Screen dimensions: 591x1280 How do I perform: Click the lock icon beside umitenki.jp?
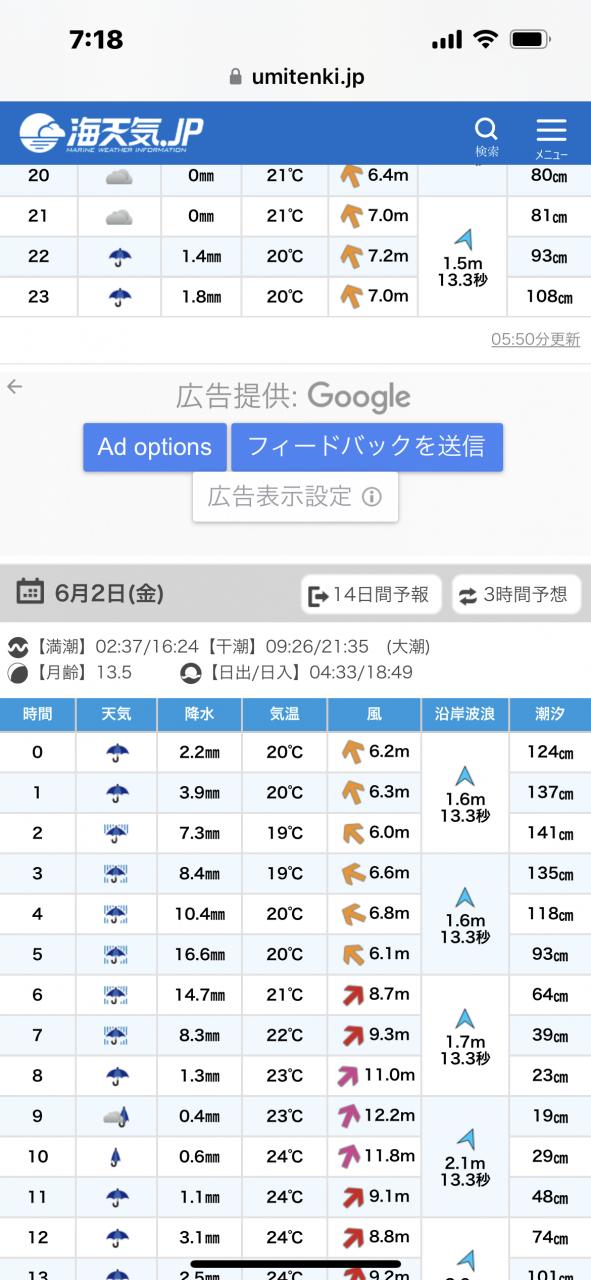(236, 77)
